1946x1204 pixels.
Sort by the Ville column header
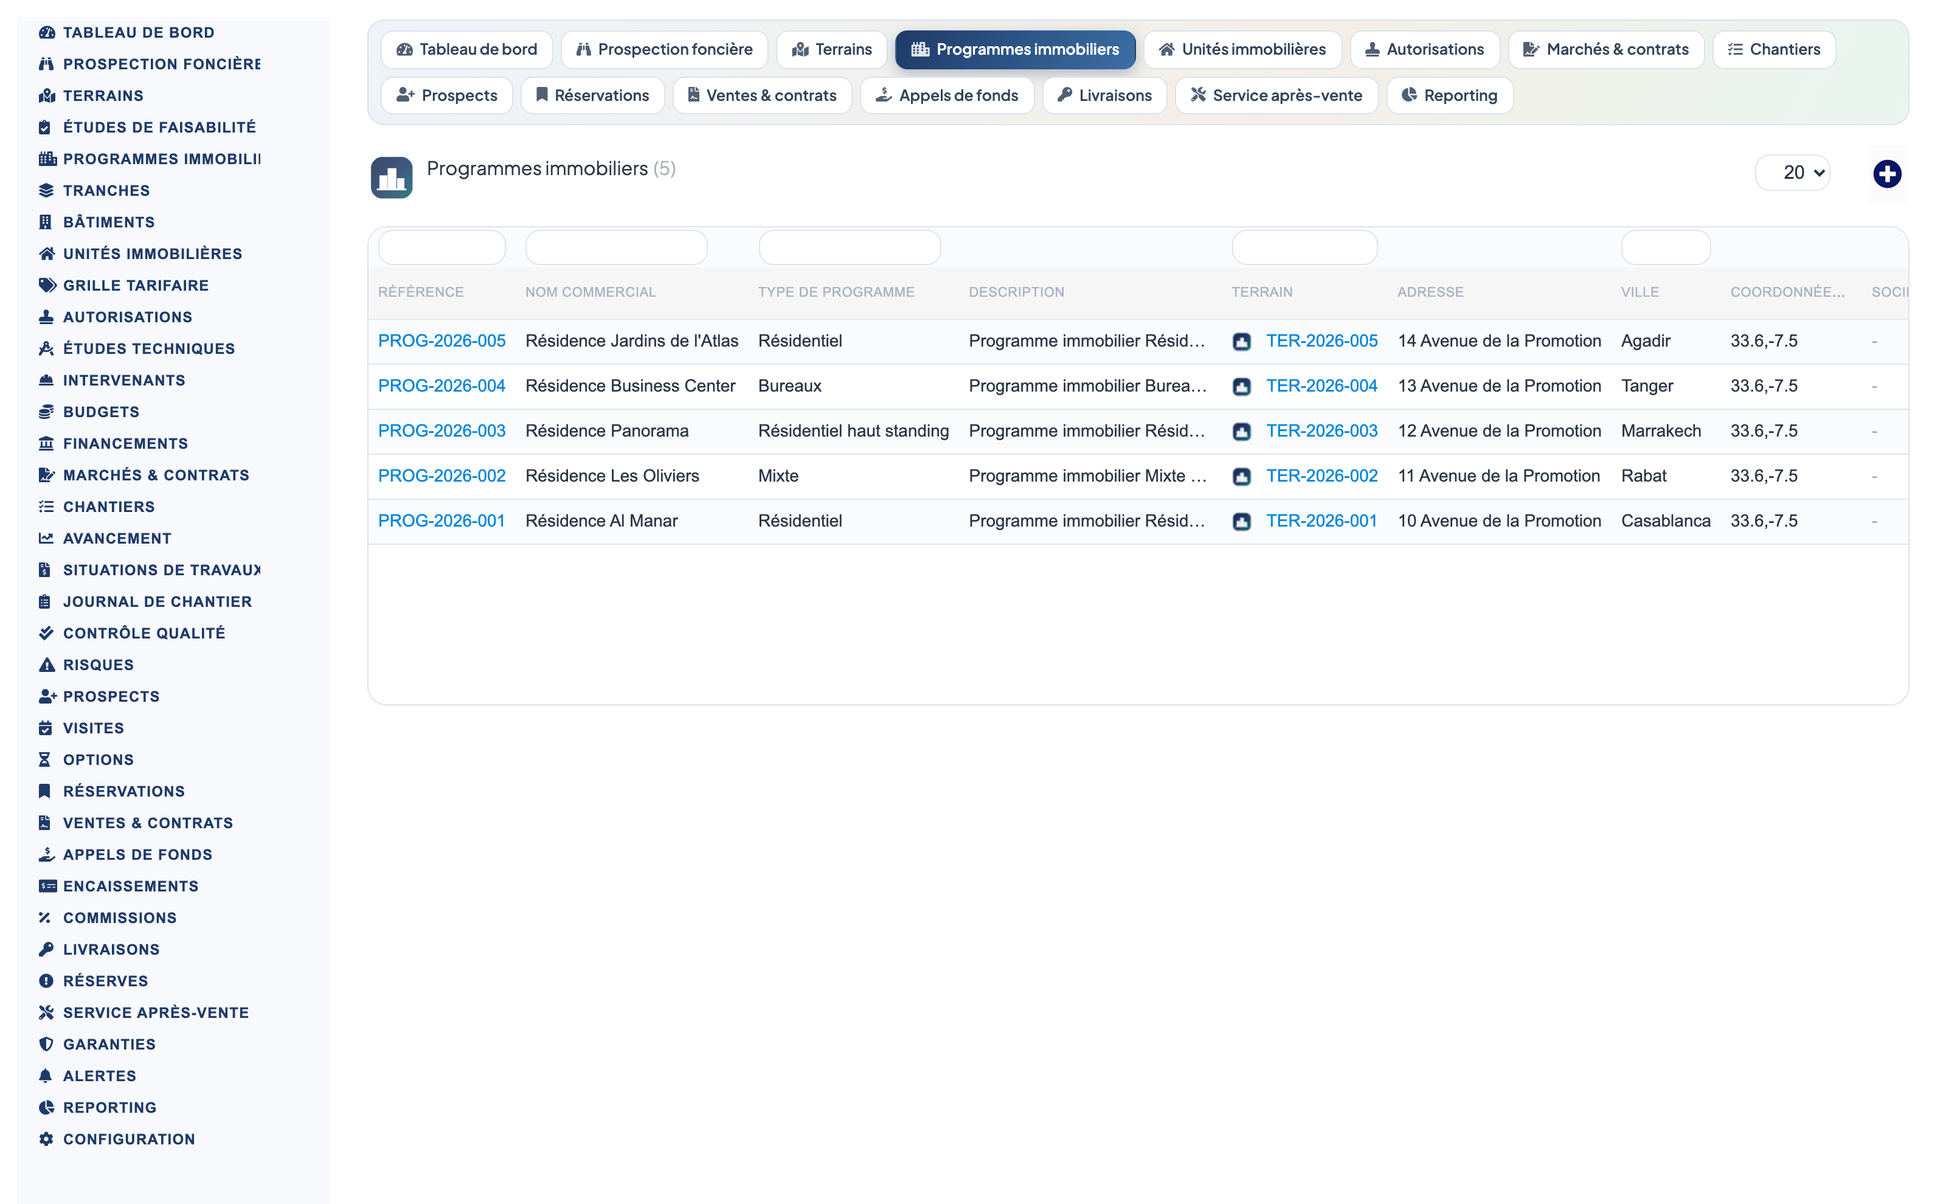point(1640,292)
